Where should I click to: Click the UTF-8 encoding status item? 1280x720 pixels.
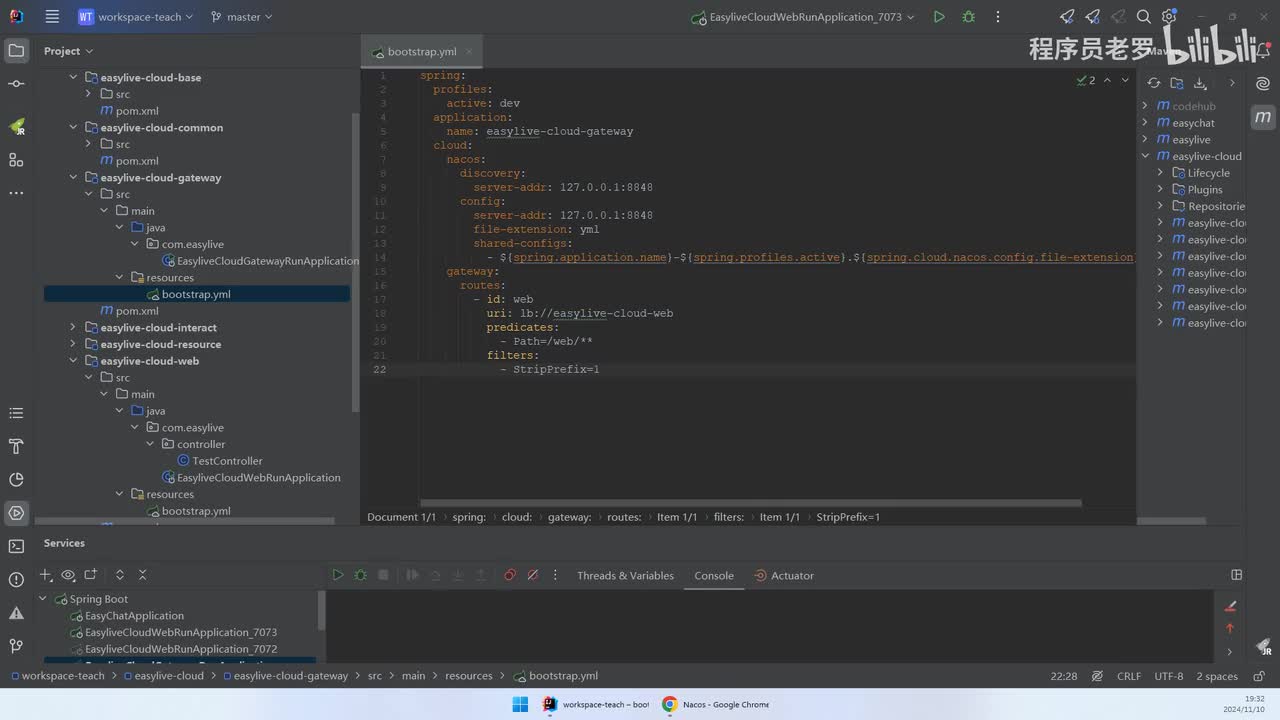[x=1168, y=676]
